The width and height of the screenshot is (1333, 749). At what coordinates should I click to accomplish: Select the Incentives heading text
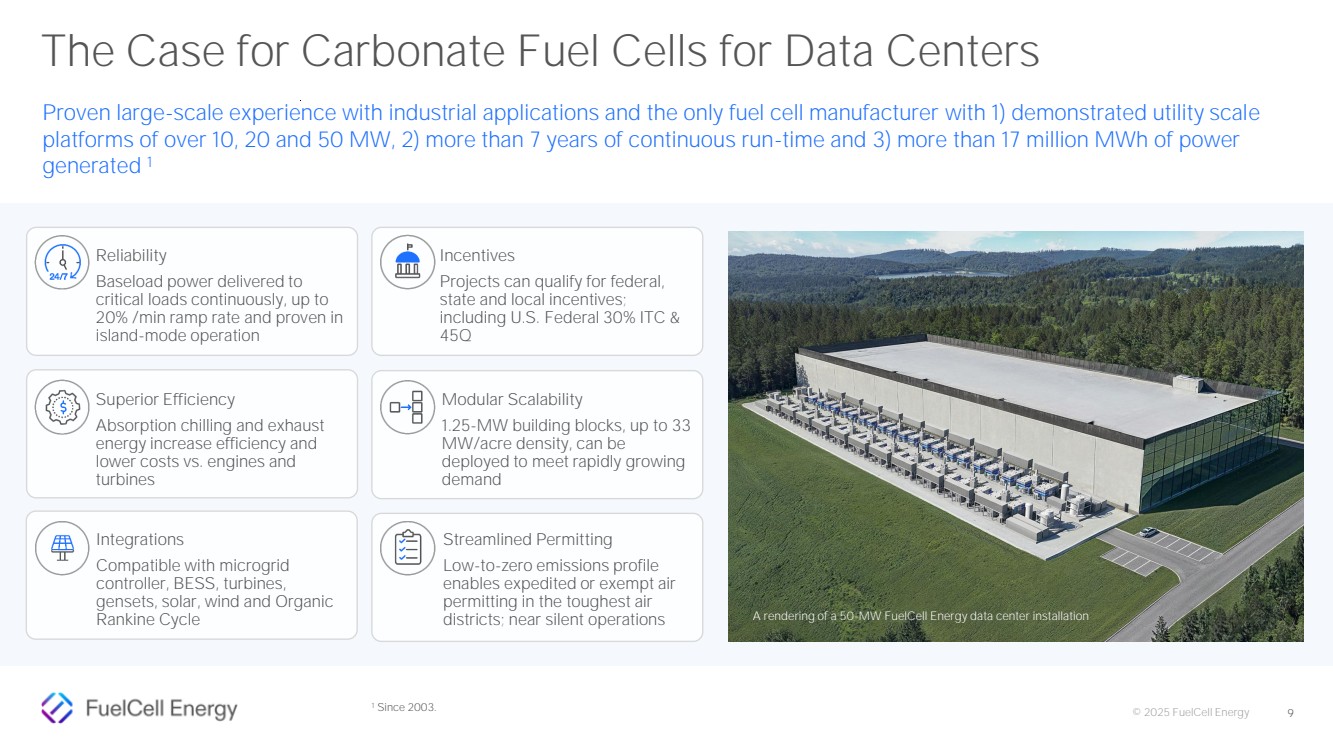coord(477,256)
